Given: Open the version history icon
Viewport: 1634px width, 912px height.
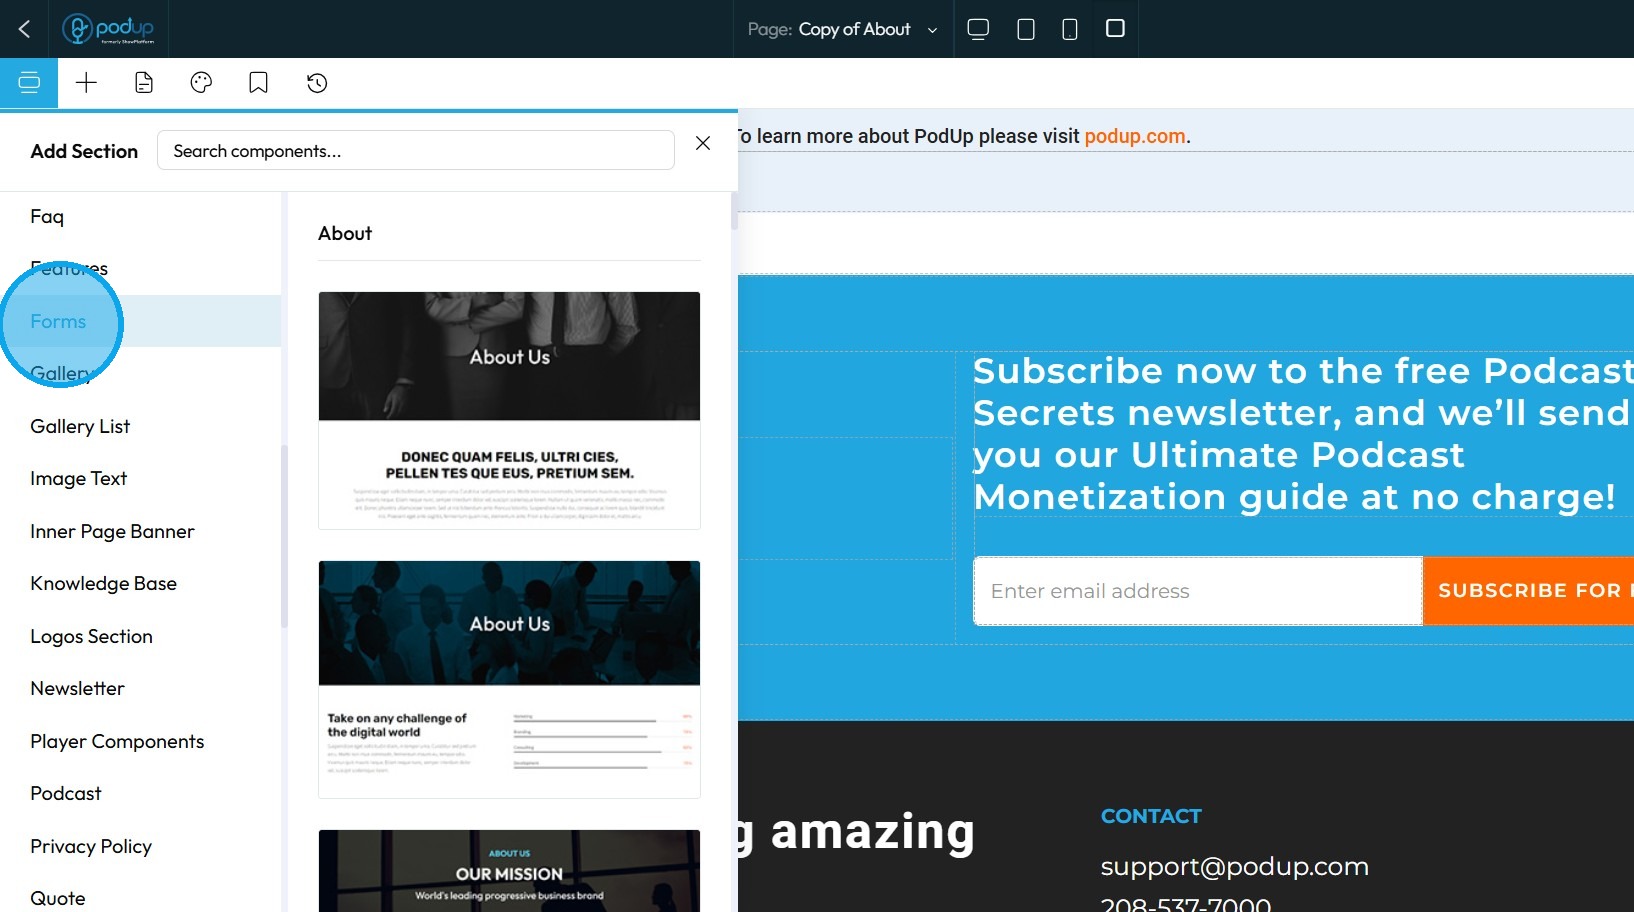Looking at the screenshot, I should point(317,83).
